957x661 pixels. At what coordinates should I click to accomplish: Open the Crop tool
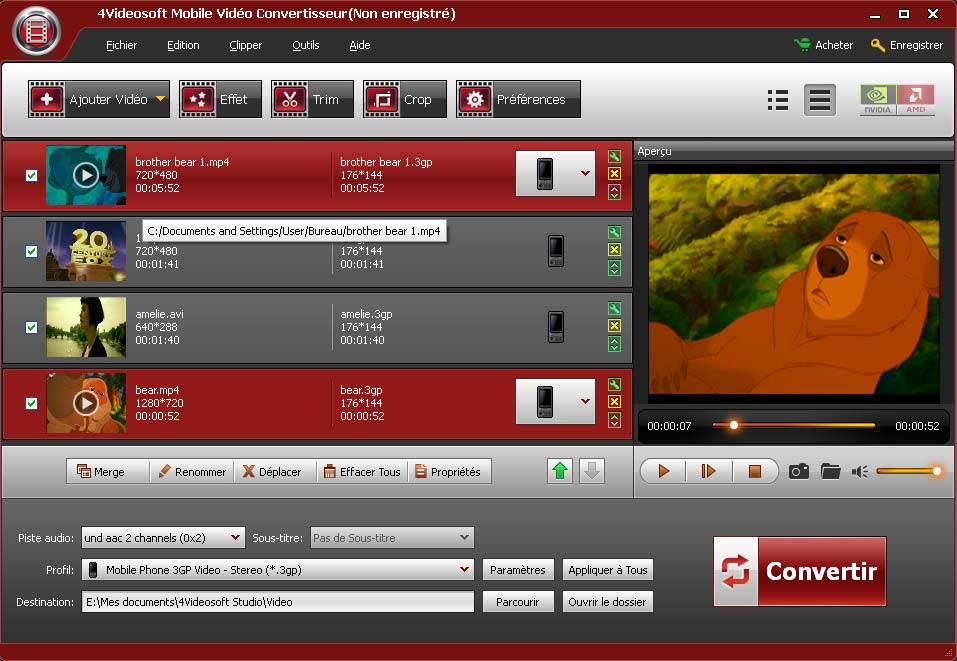pyautogui.click(x=404, y=99)
